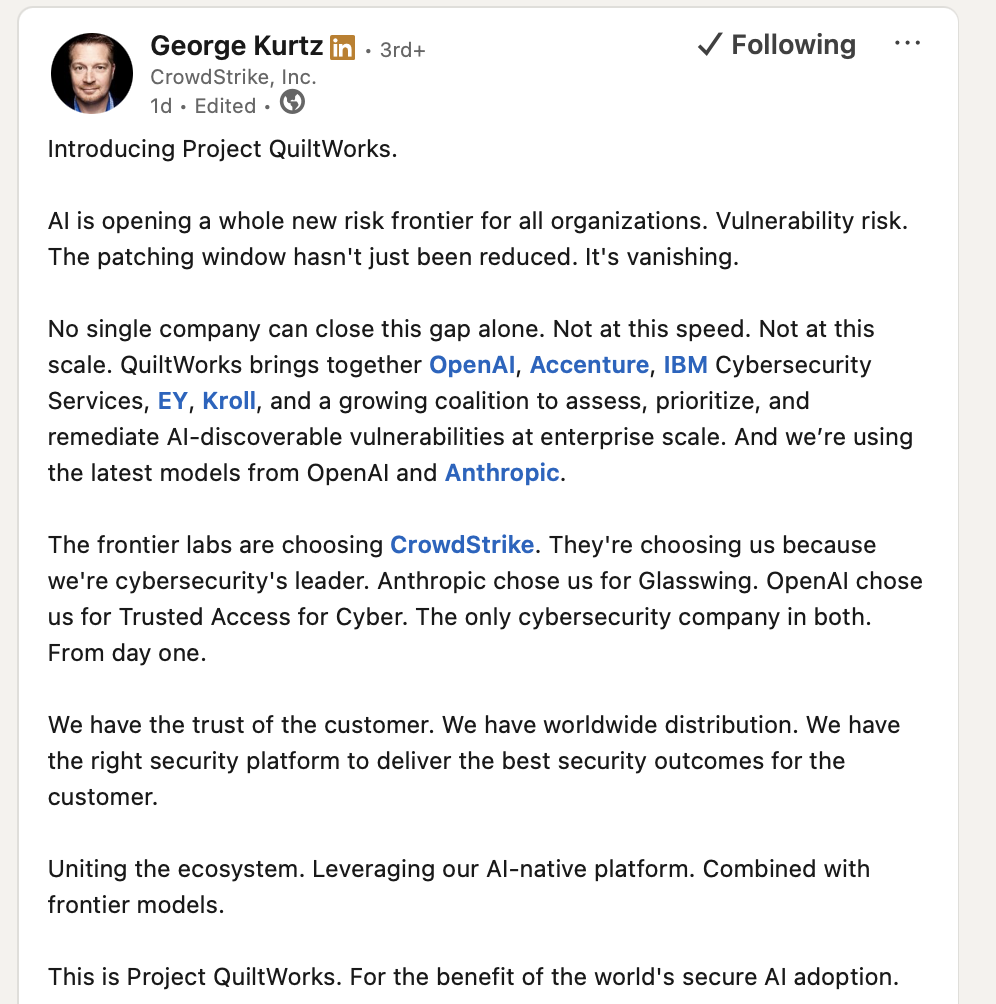The image size is (996, 1004).
Task: Open the Kroll mention link
Action: (229, 401)
